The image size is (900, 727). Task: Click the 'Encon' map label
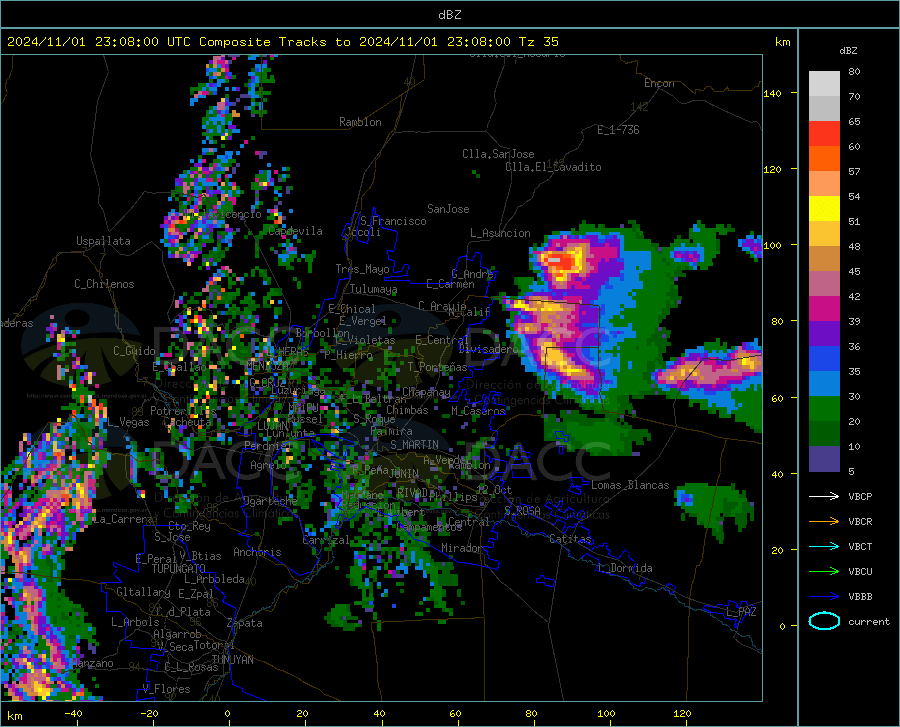pos(659,83)
